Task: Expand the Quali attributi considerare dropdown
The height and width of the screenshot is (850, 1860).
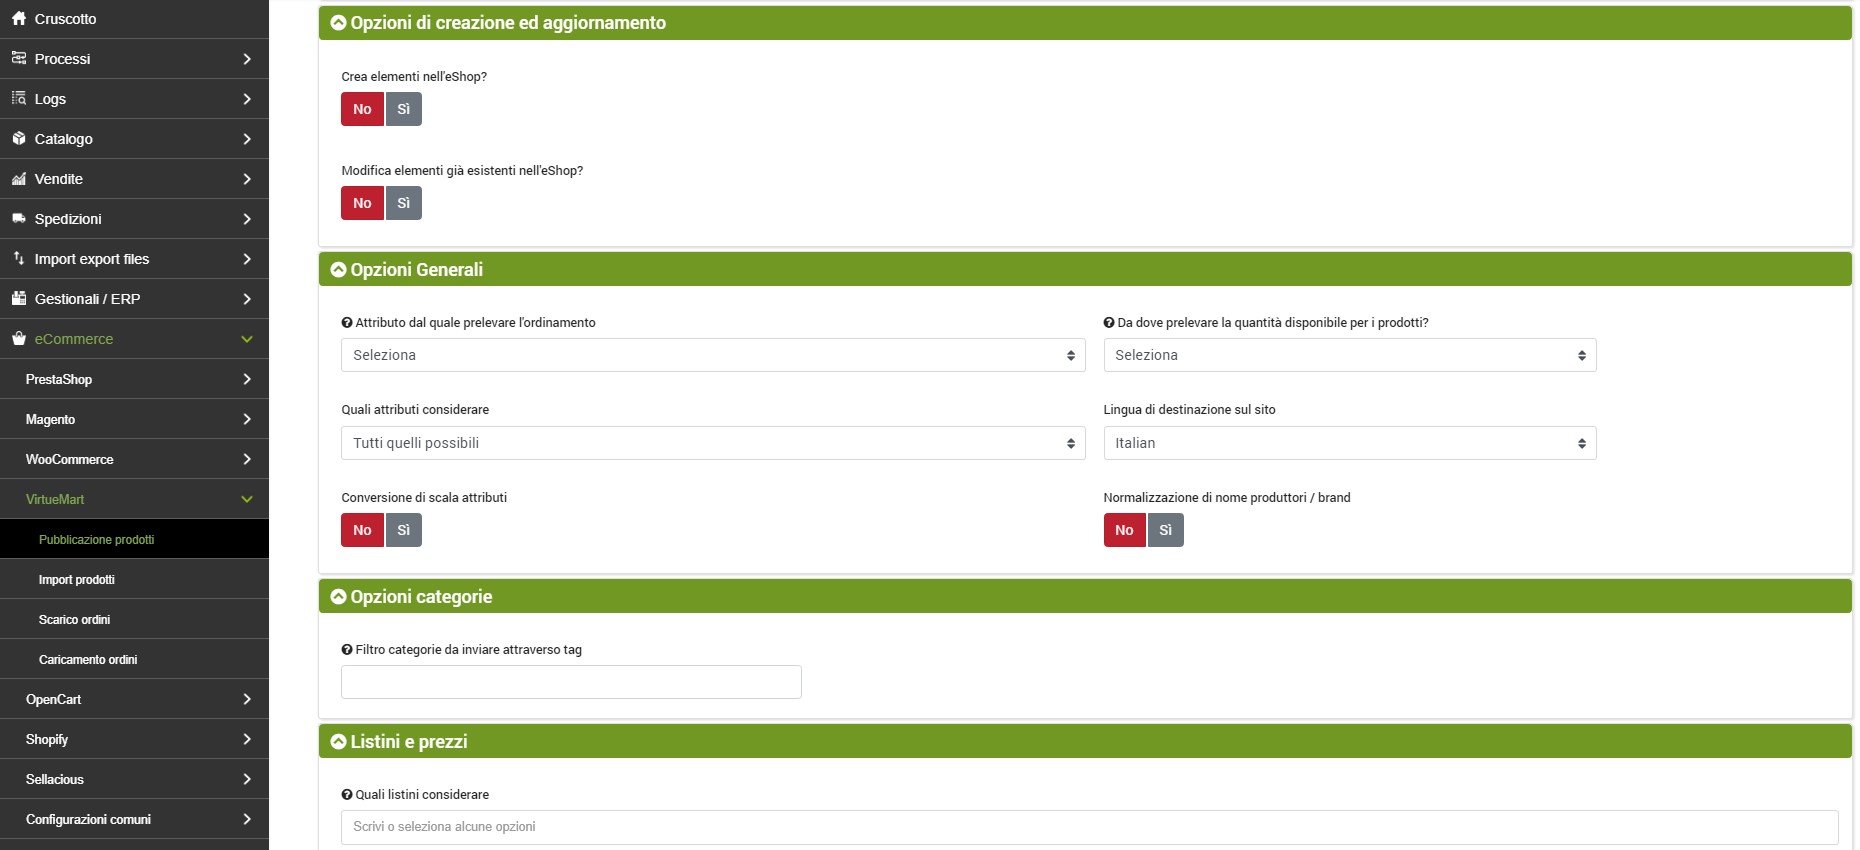Action: [x=712, y=443]
